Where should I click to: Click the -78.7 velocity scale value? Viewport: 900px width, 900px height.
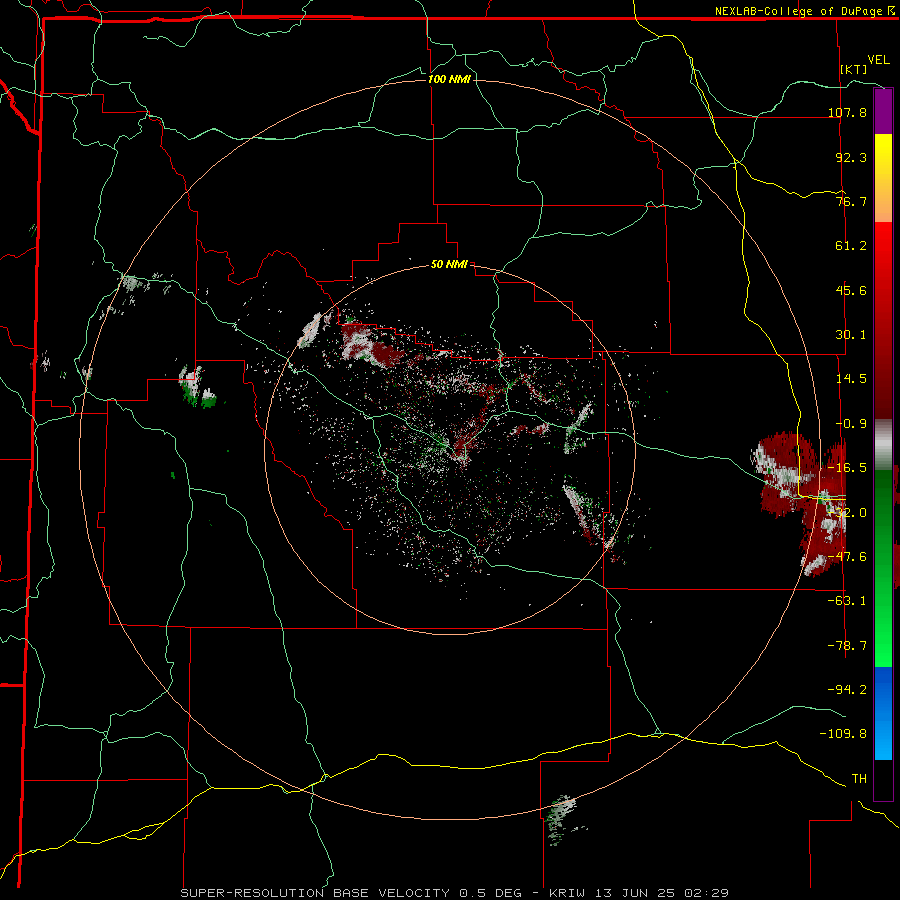tap(848, 646)
